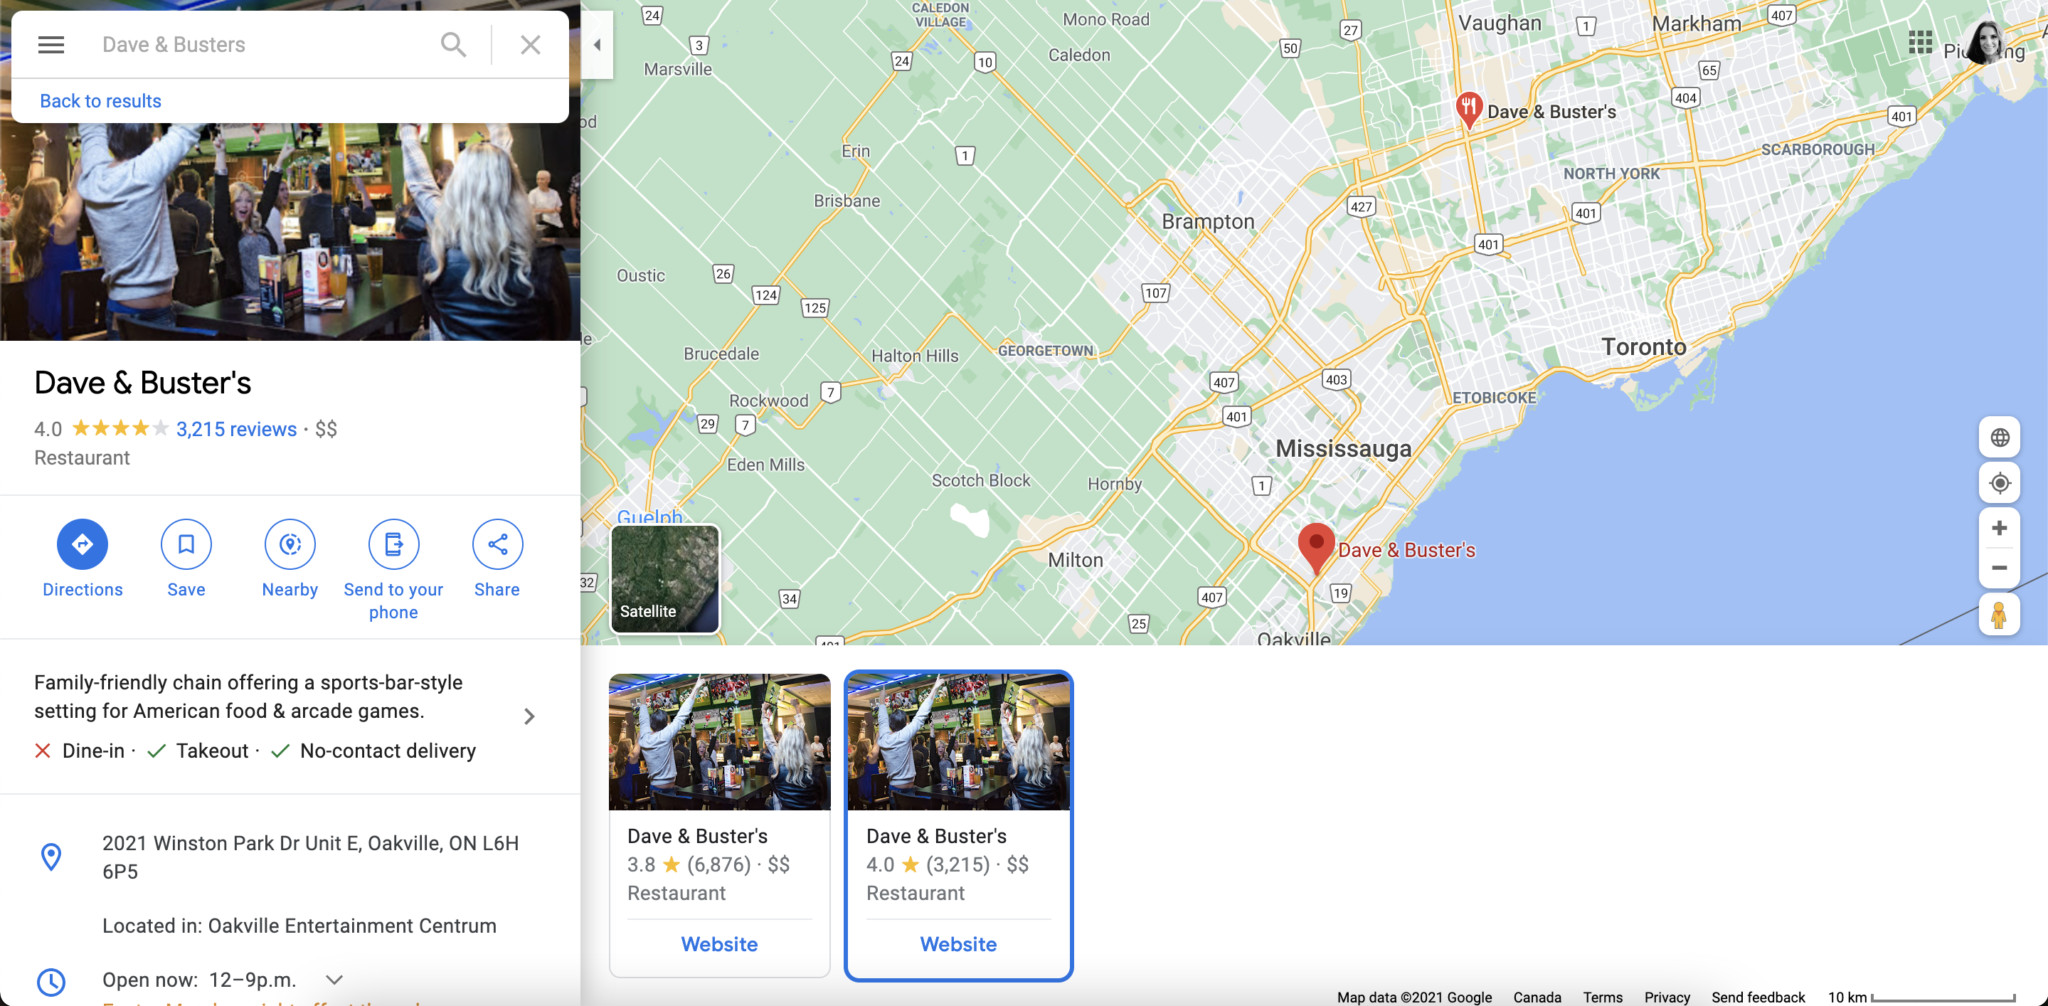Save this place to a list

(186, 560)
